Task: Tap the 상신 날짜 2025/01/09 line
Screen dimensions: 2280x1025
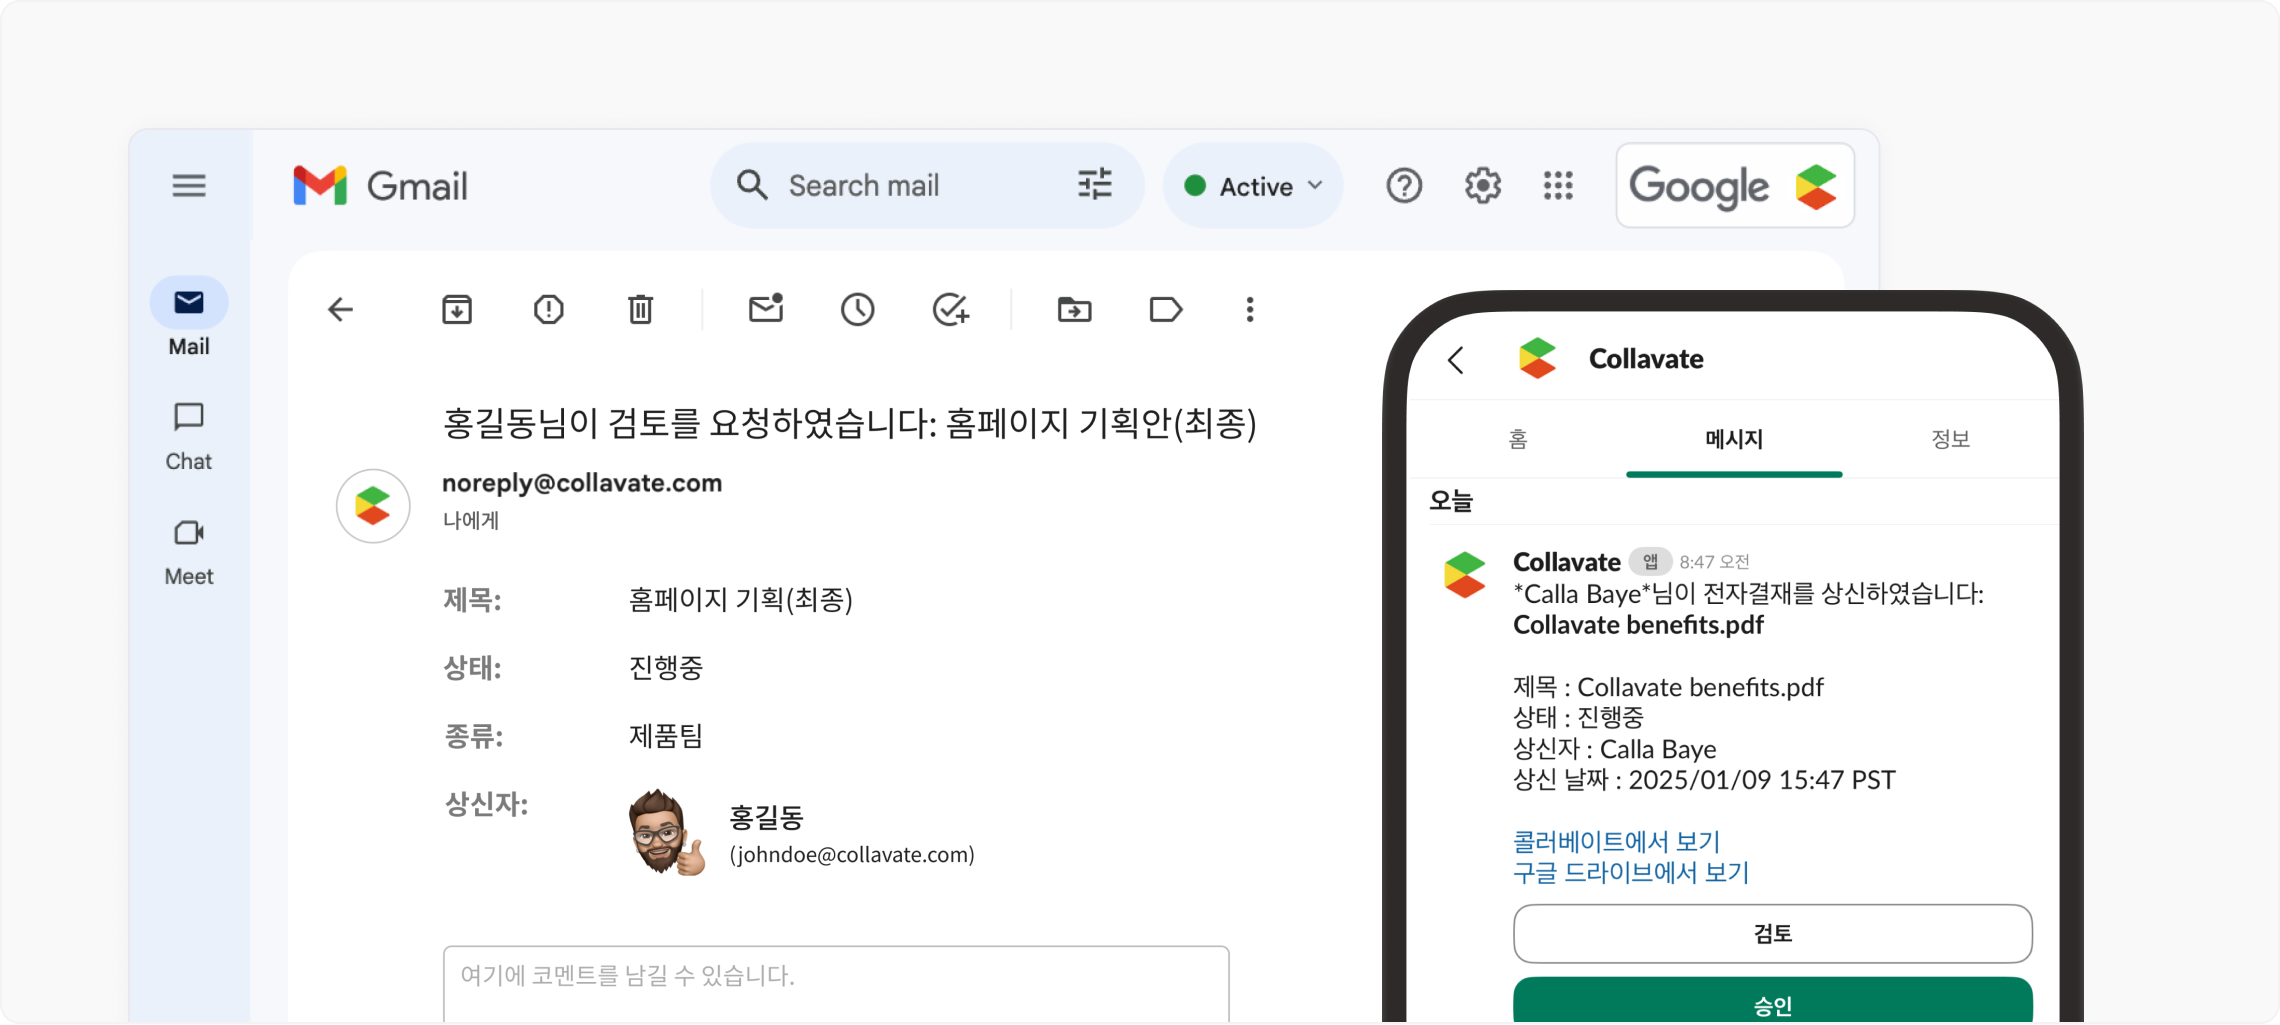Action: 1704,780
